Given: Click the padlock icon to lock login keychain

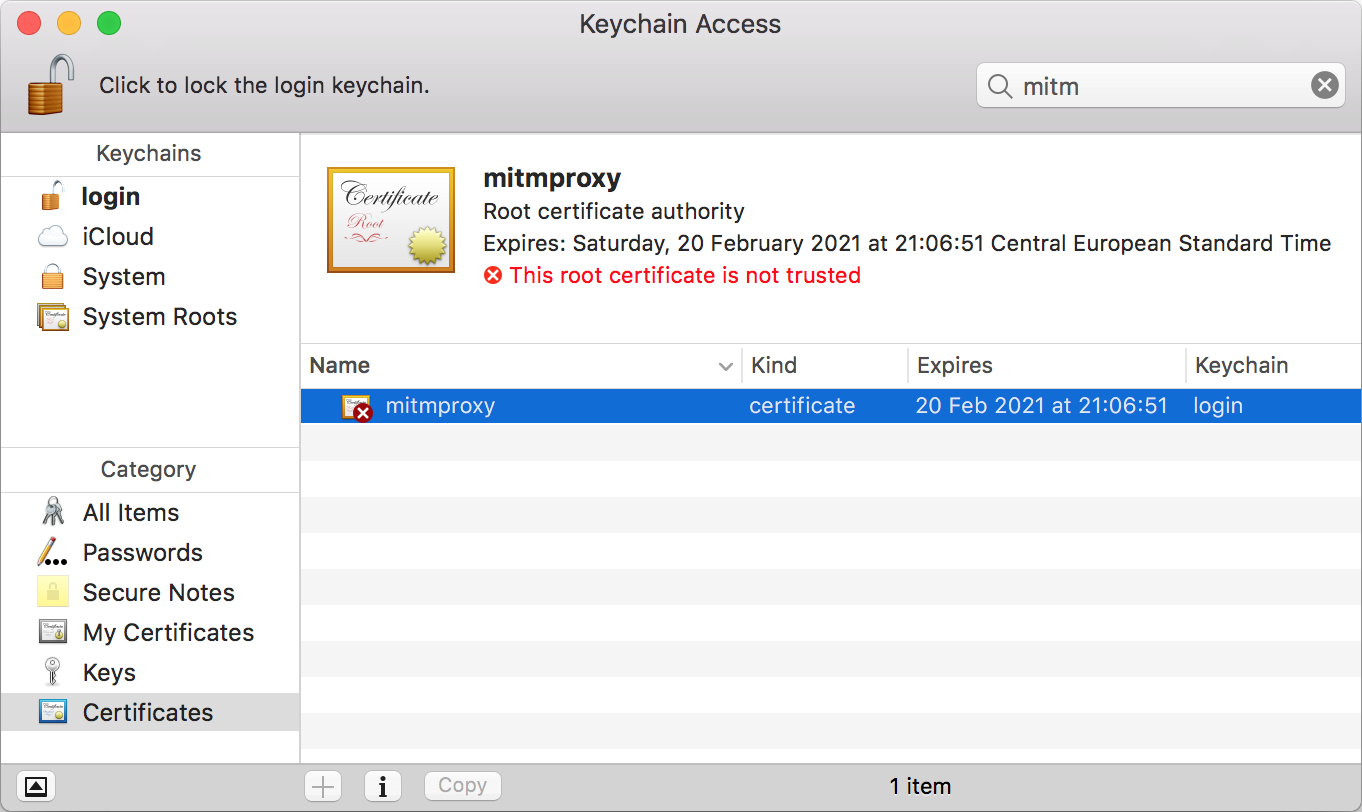Looking at the screenshot, I should [50, 85].
